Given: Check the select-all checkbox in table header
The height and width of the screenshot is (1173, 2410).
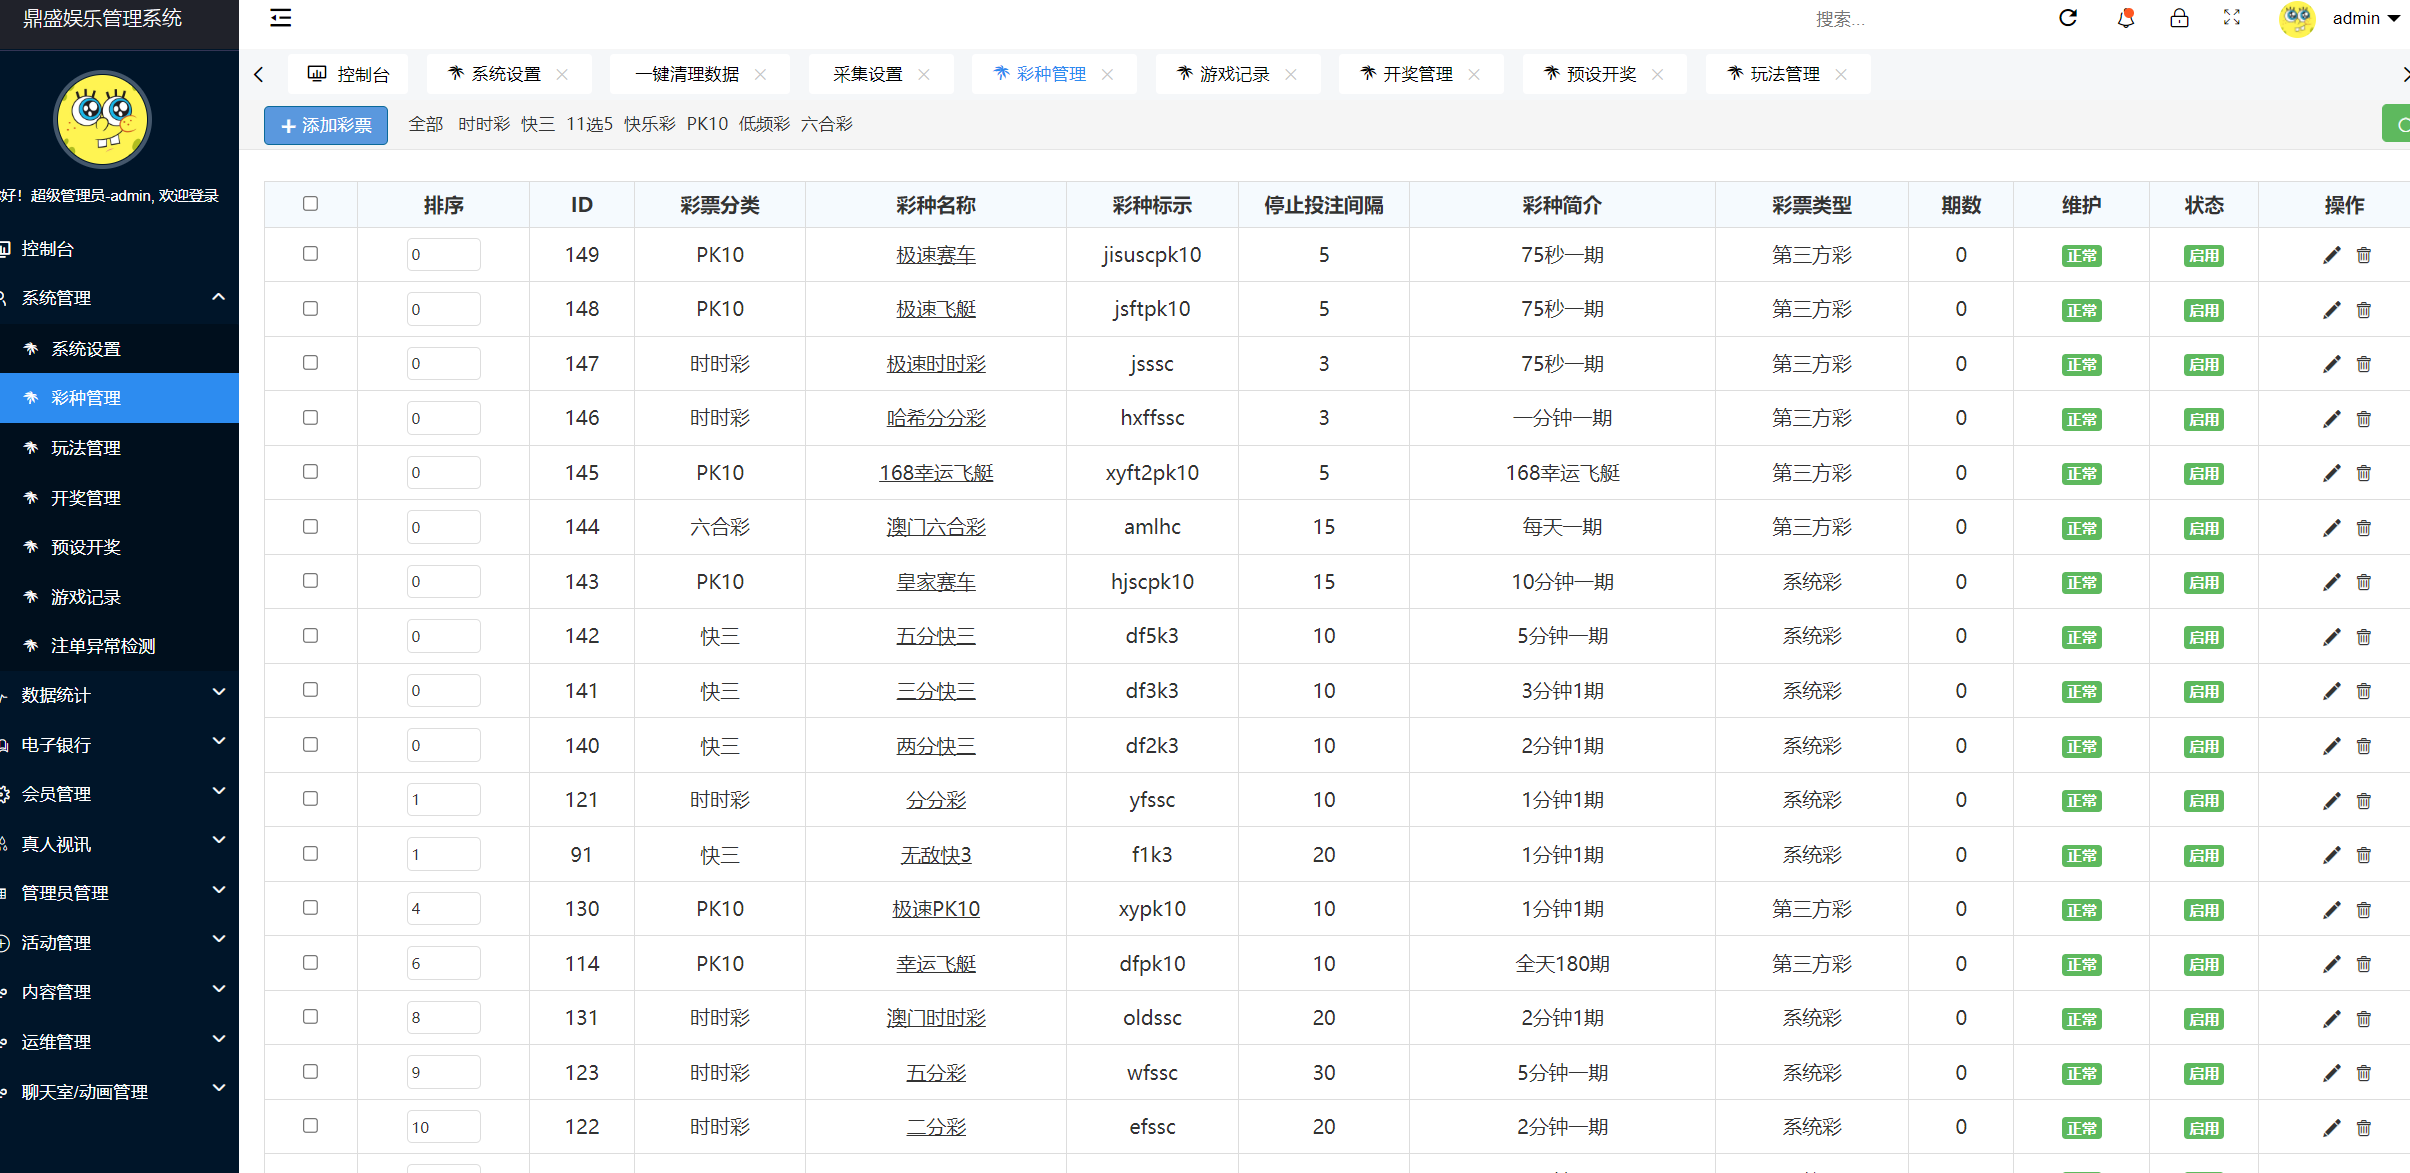Looking at the screenshot, I should pyautogui.click(x=310, y=203).
